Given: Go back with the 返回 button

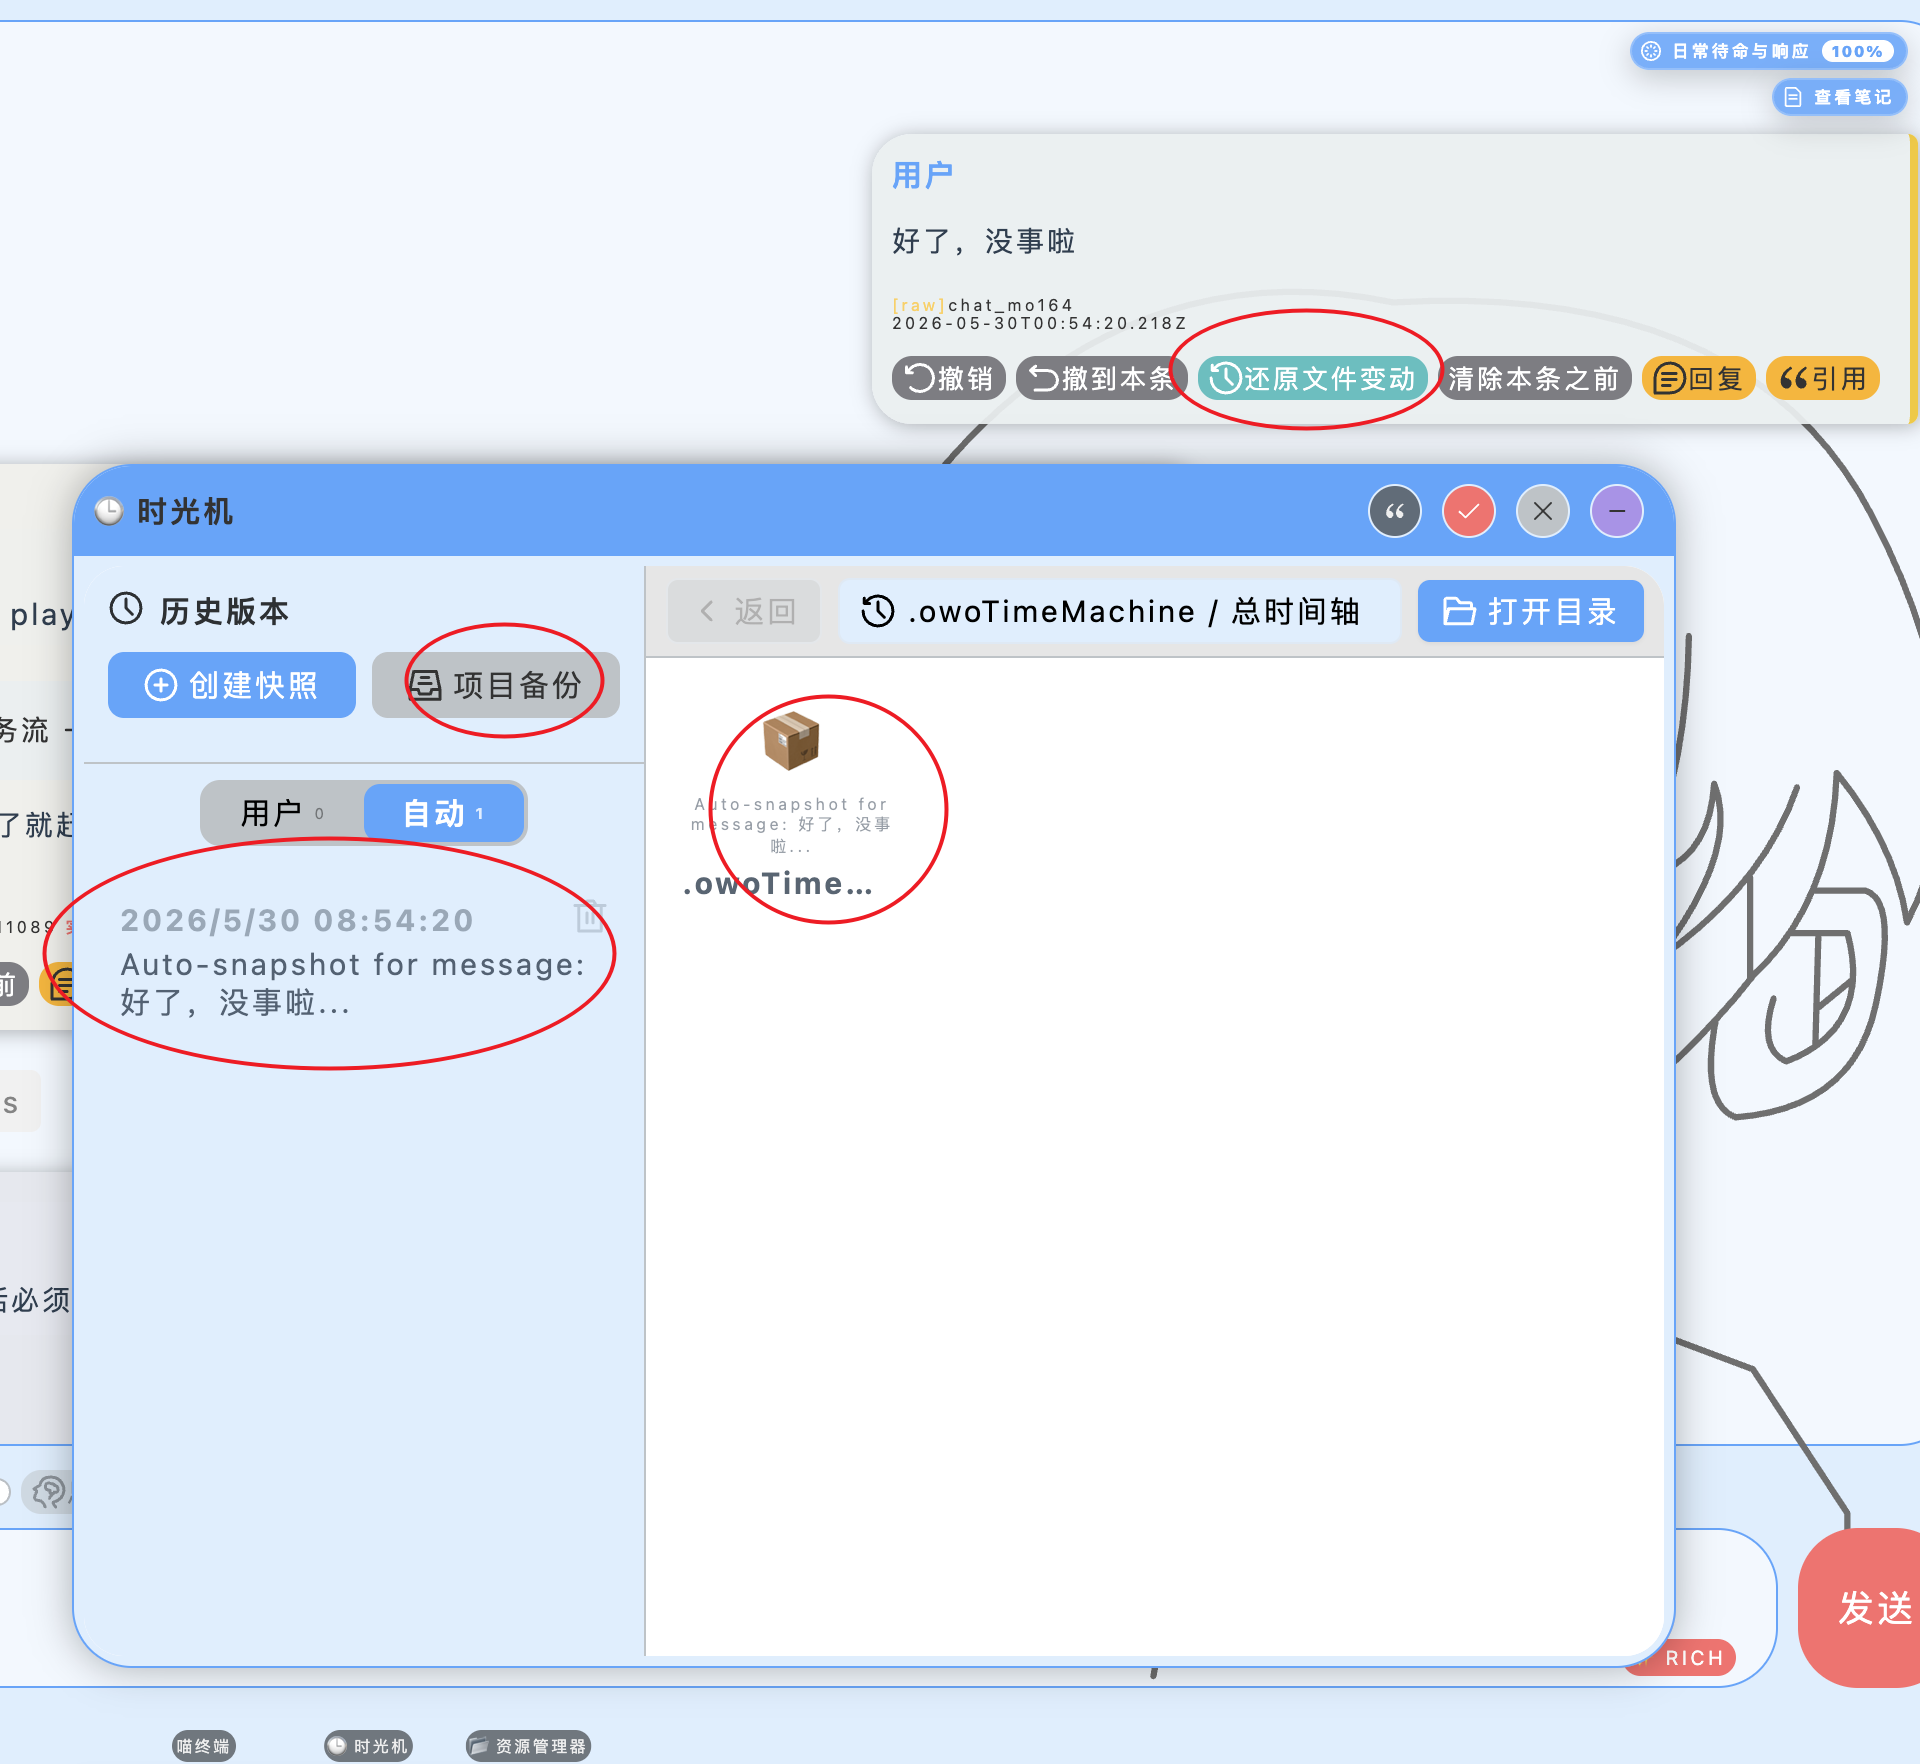Looking at the screenshot, I should click(x=744, y=611).
